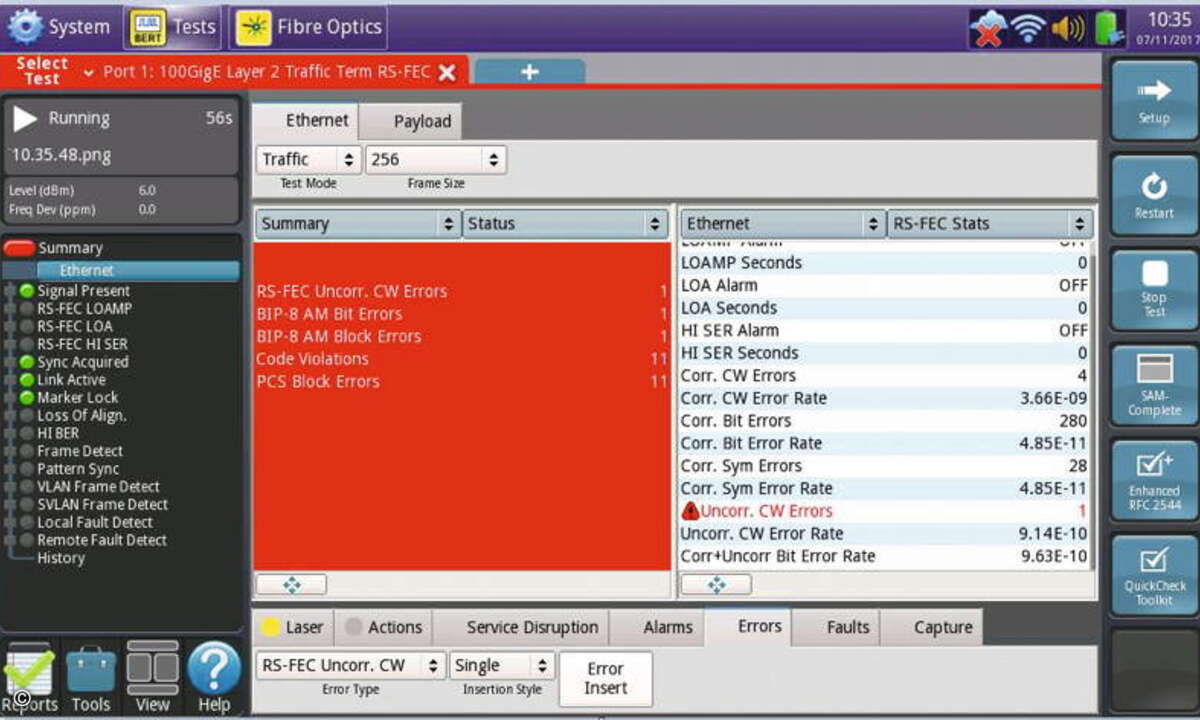Adjust volume via the speaker icon

point(1068,29)
